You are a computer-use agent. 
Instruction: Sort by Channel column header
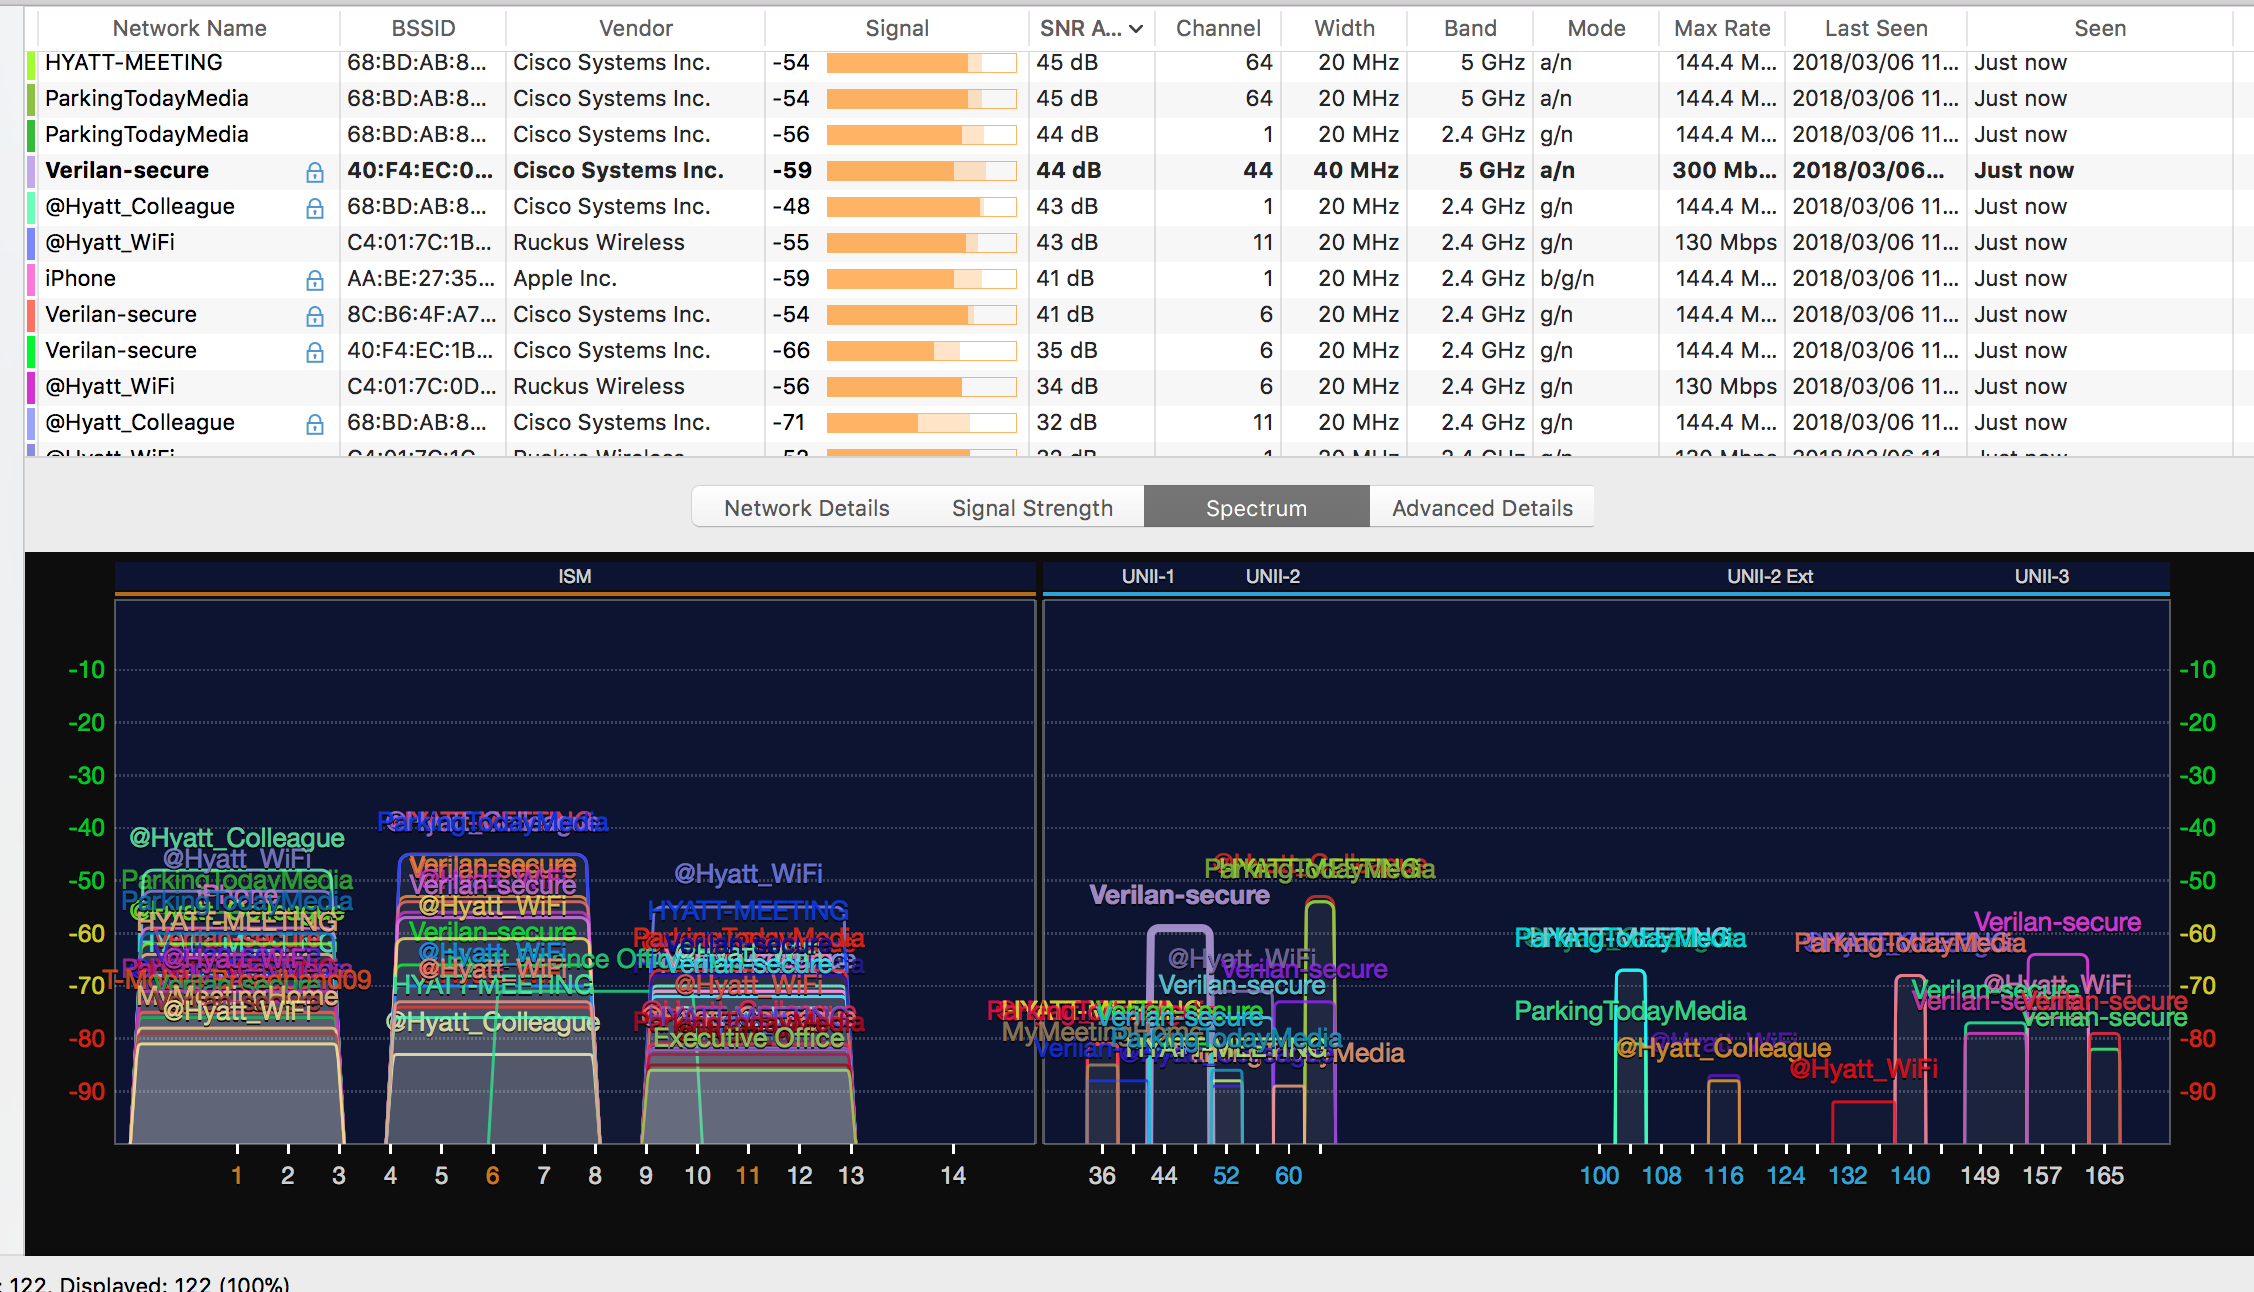(1218, 29)
